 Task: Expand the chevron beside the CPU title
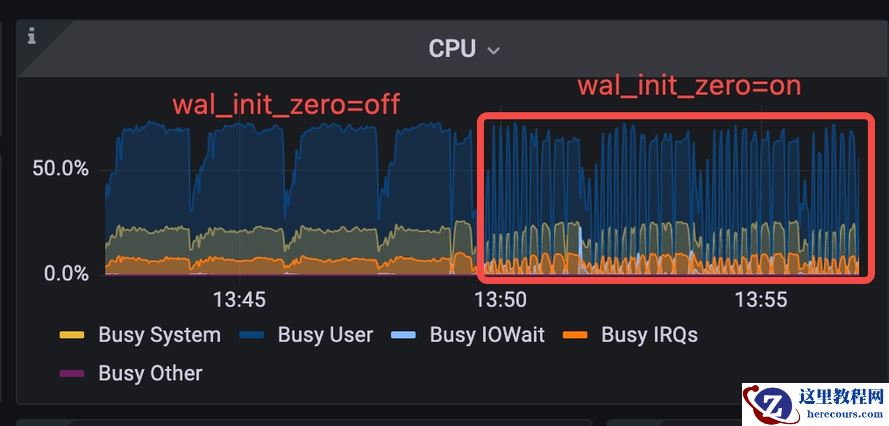(x=493, y=50)
